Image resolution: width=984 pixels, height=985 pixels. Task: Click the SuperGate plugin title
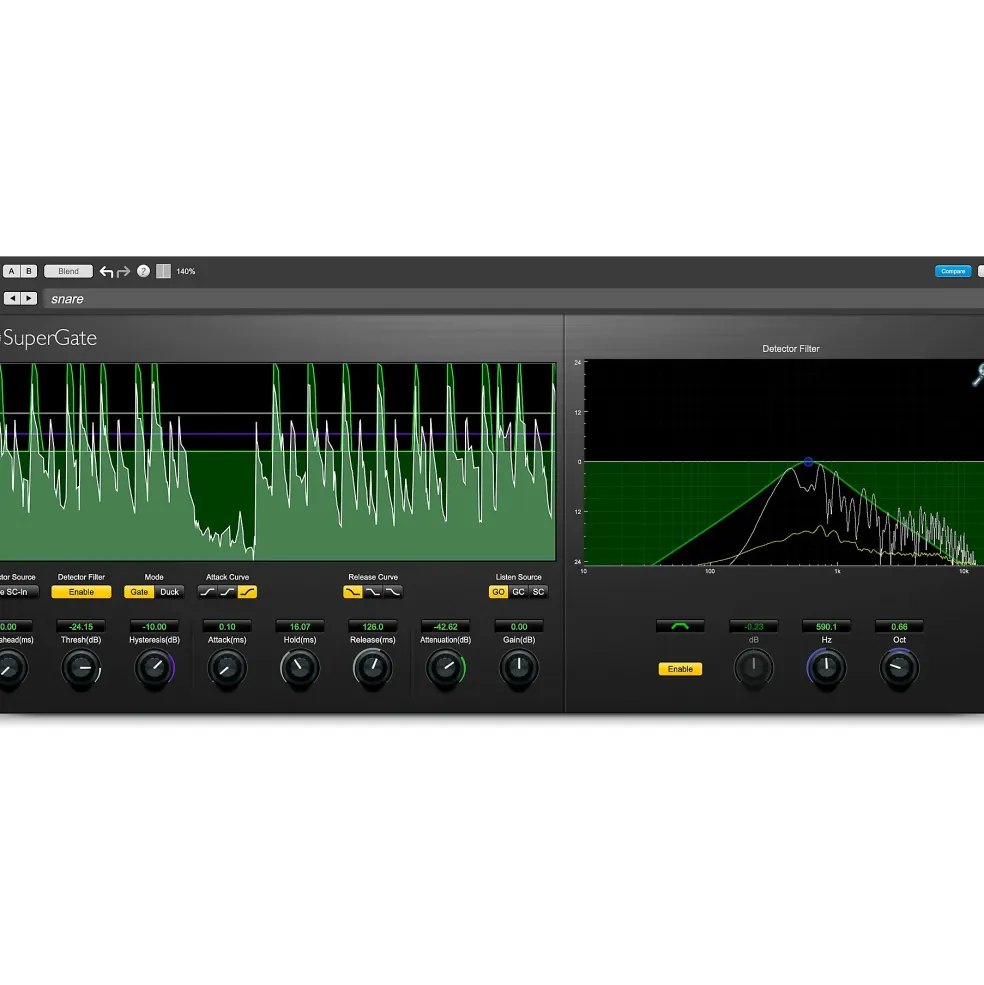click(49, 338)
